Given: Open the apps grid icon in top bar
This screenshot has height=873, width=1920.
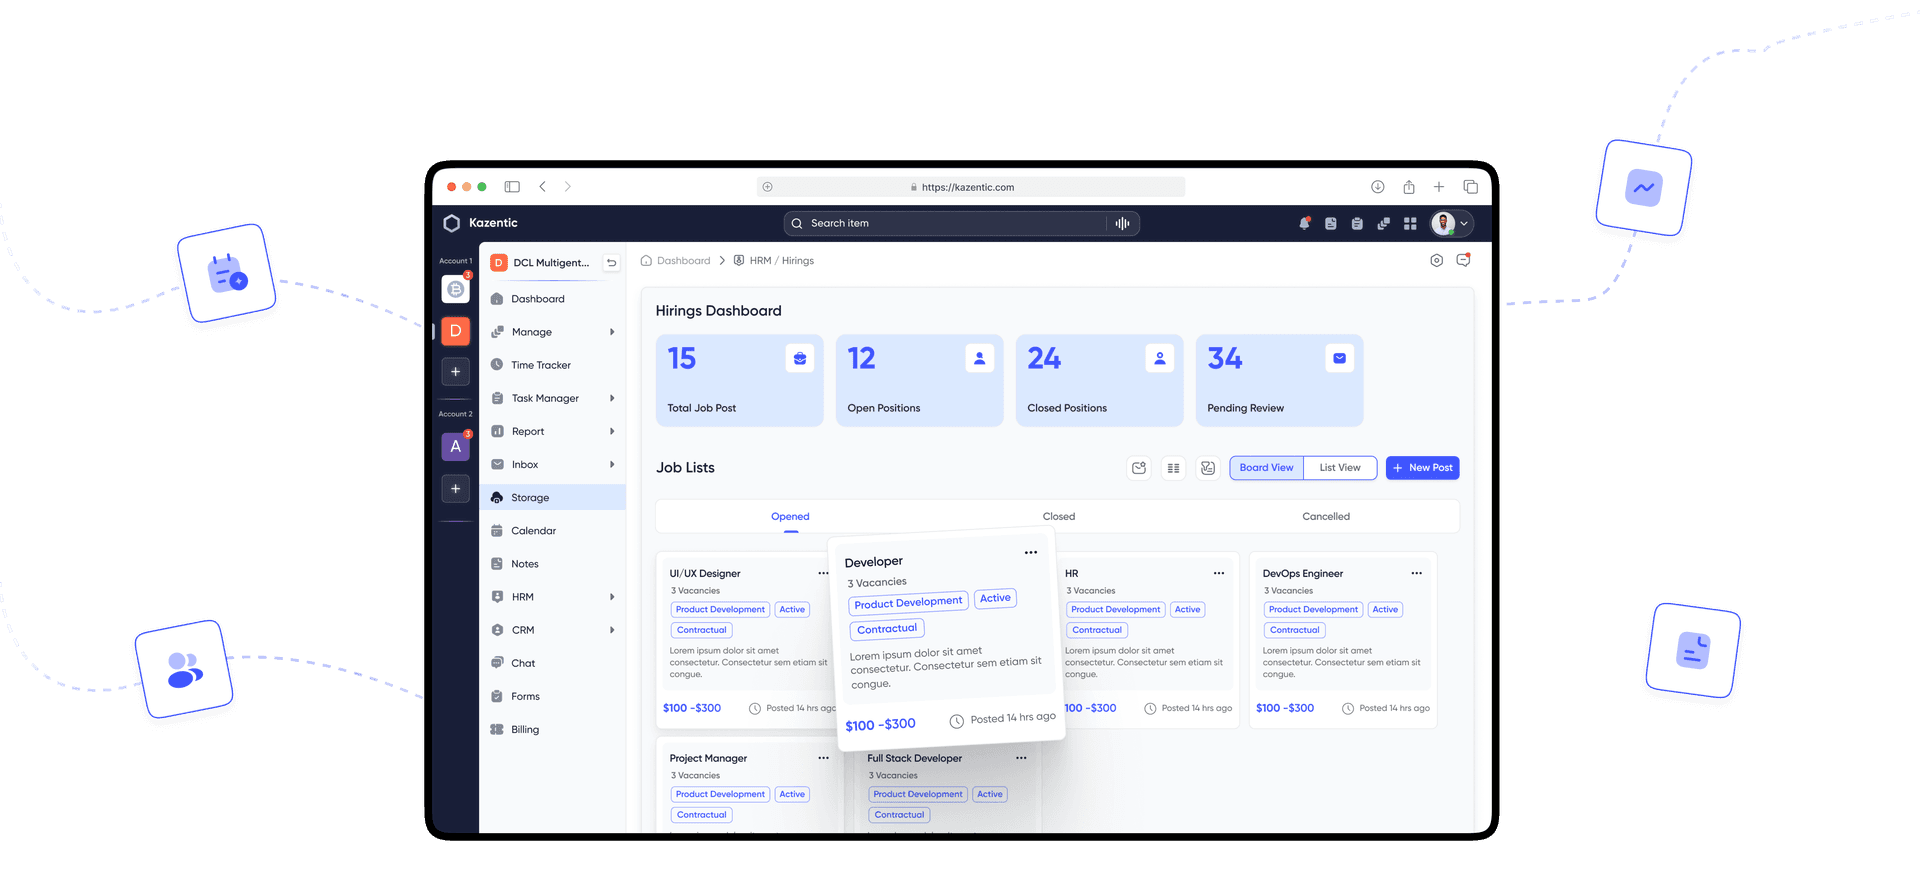Looking at the screenshot, I should (1410, 224).
